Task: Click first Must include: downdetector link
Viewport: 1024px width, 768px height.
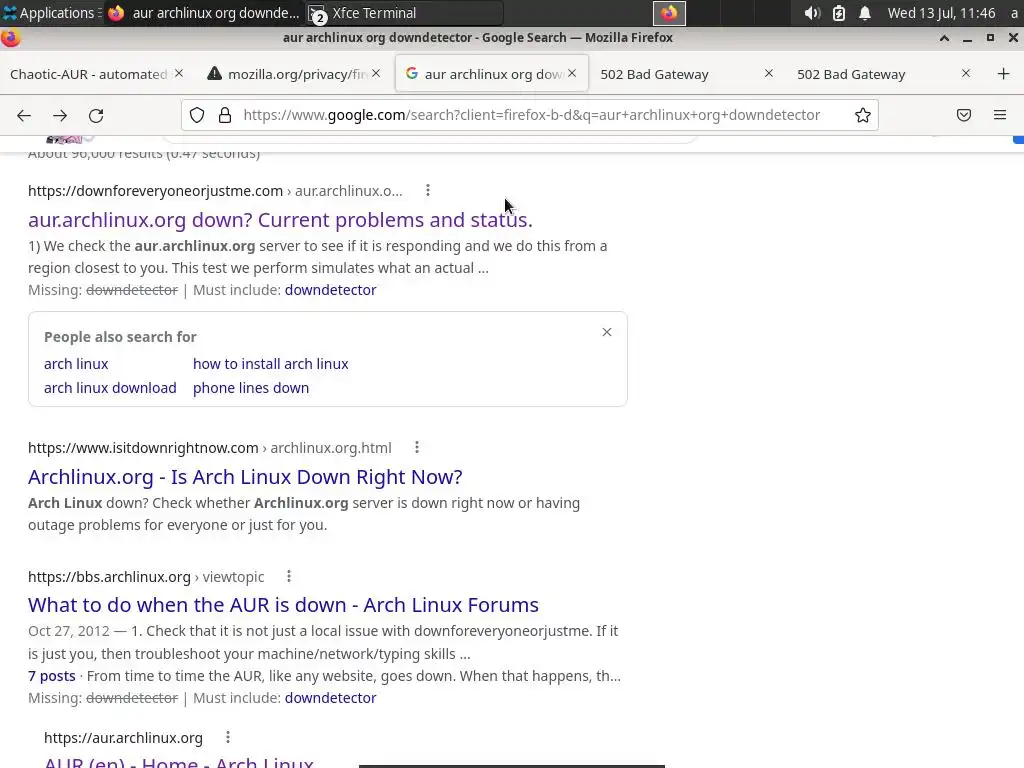Action: click(330, 290)
